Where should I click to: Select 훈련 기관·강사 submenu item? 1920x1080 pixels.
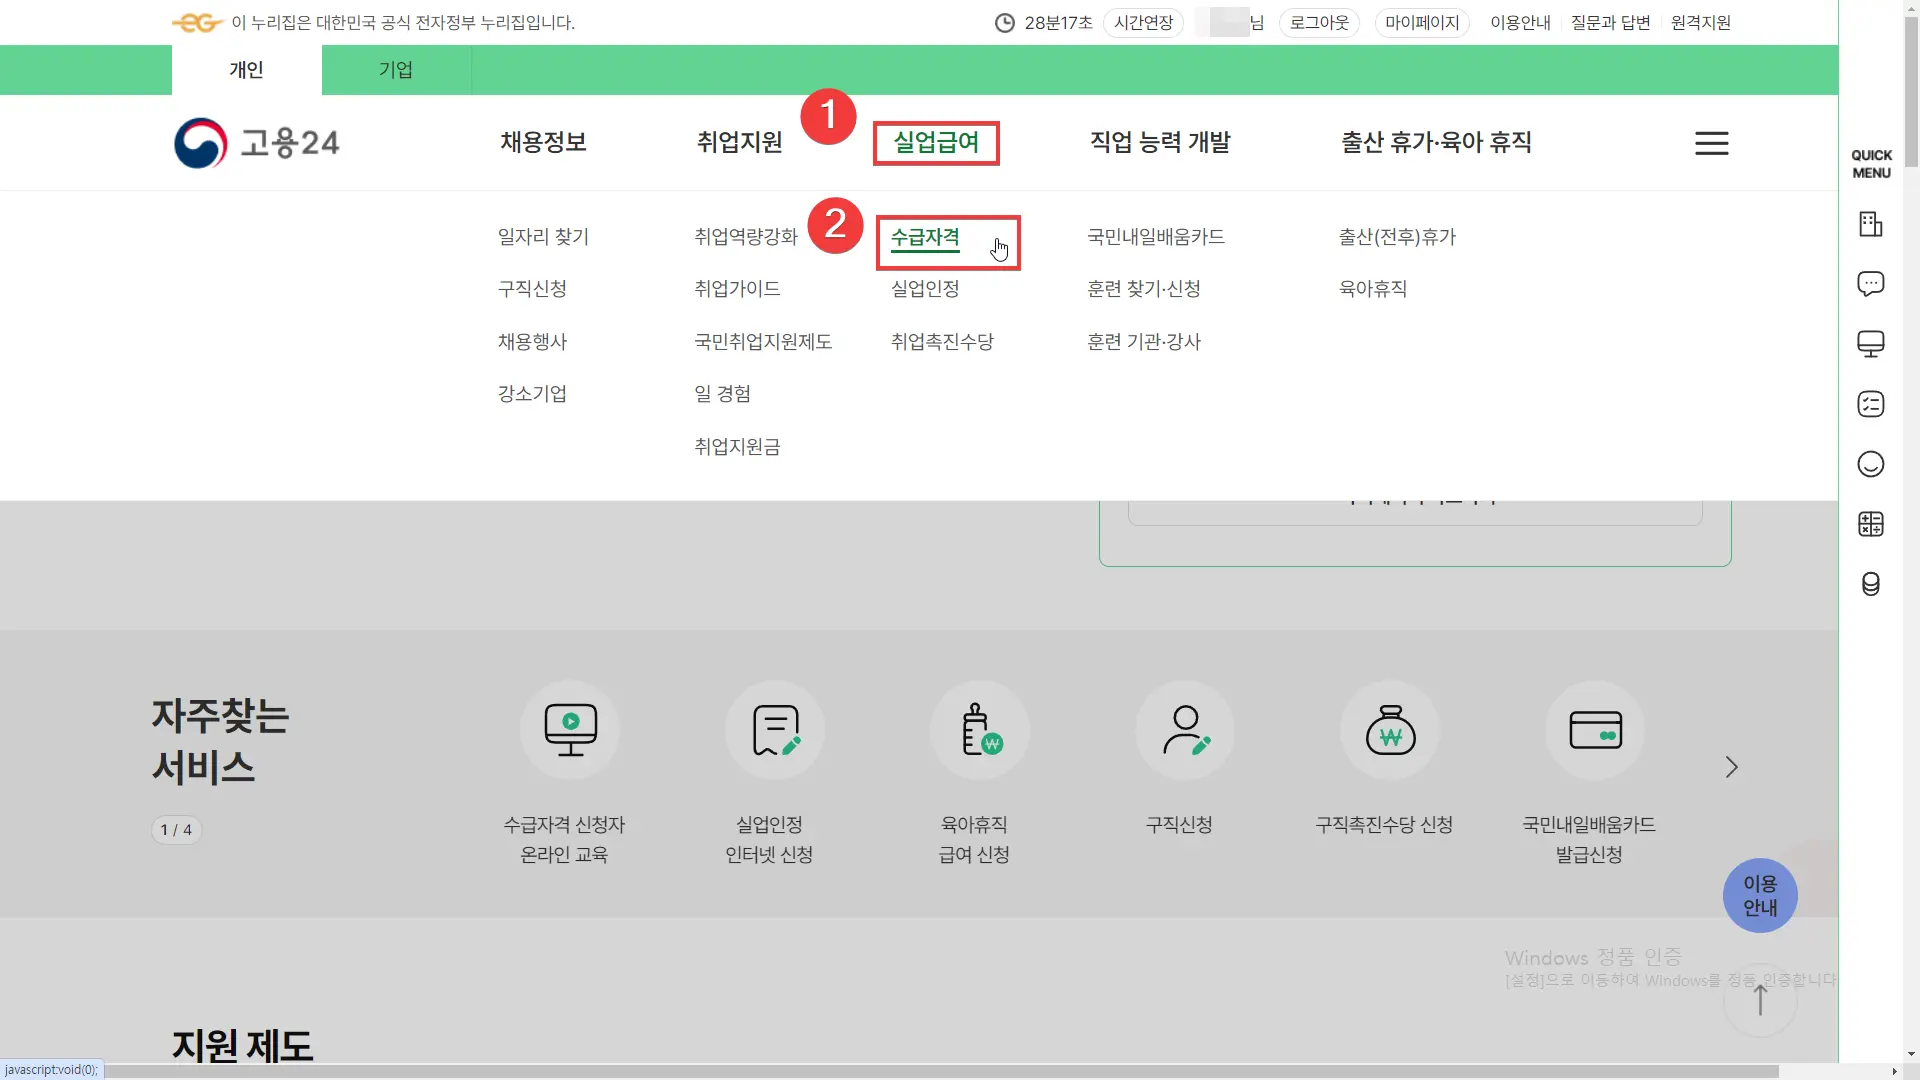point(1144,342)
